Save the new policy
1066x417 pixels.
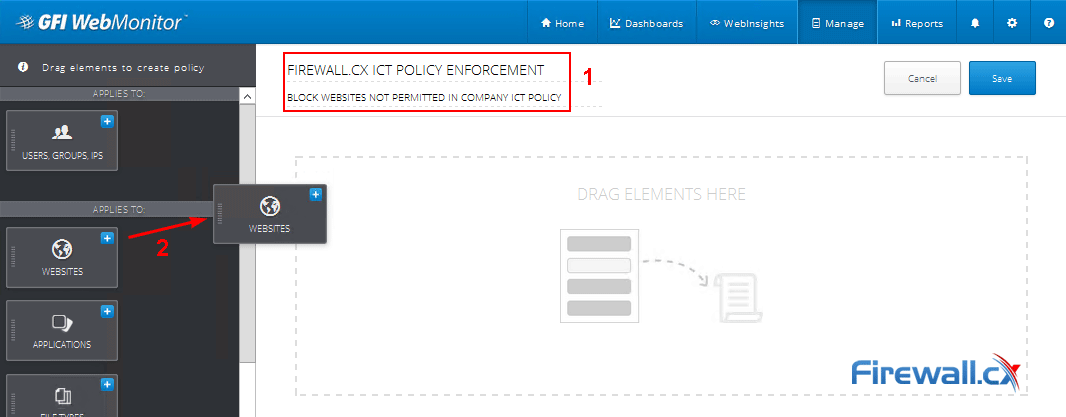(x=1002, y=78)
